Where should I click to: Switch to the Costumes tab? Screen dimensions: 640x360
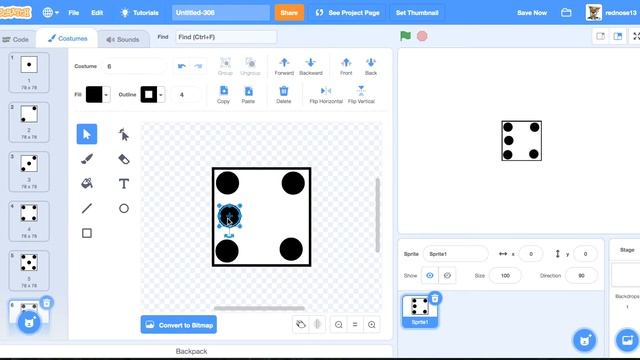68,38
